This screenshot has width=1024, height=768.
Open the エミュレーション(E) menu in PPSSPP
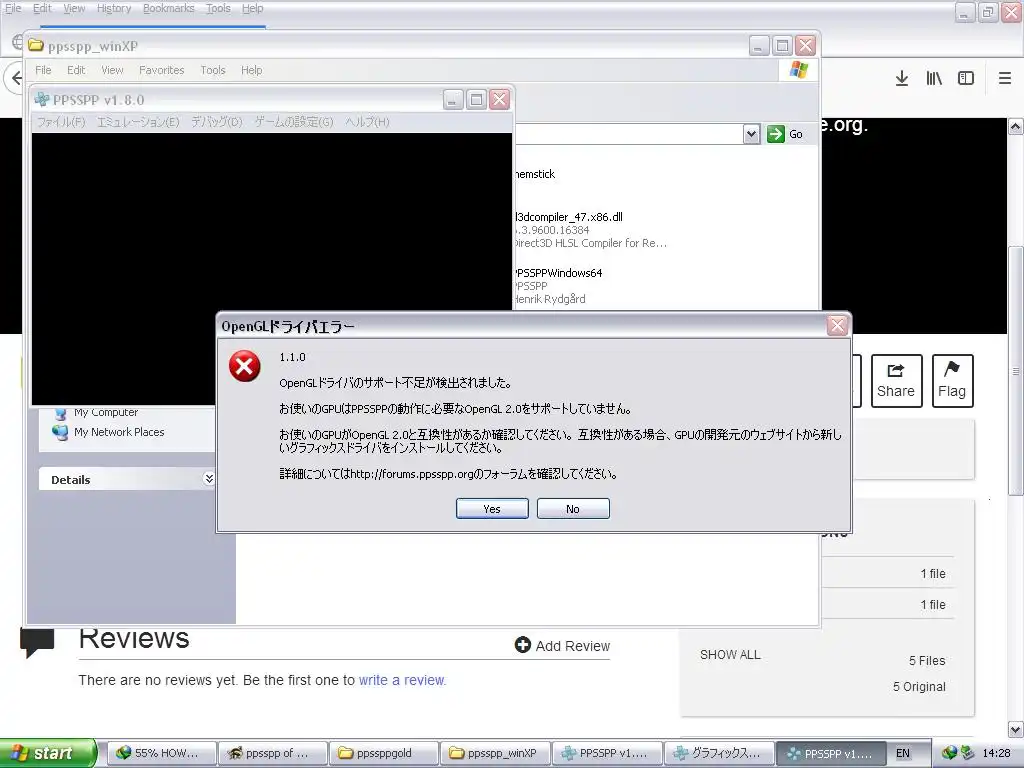[x=138, y=122]
